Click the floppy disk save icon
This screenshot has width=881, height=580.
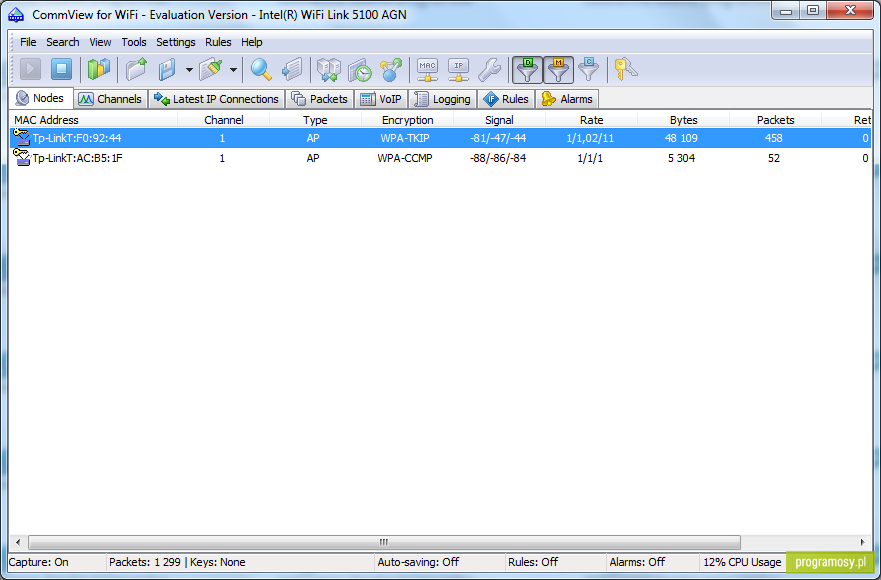(x=167, y=70)
